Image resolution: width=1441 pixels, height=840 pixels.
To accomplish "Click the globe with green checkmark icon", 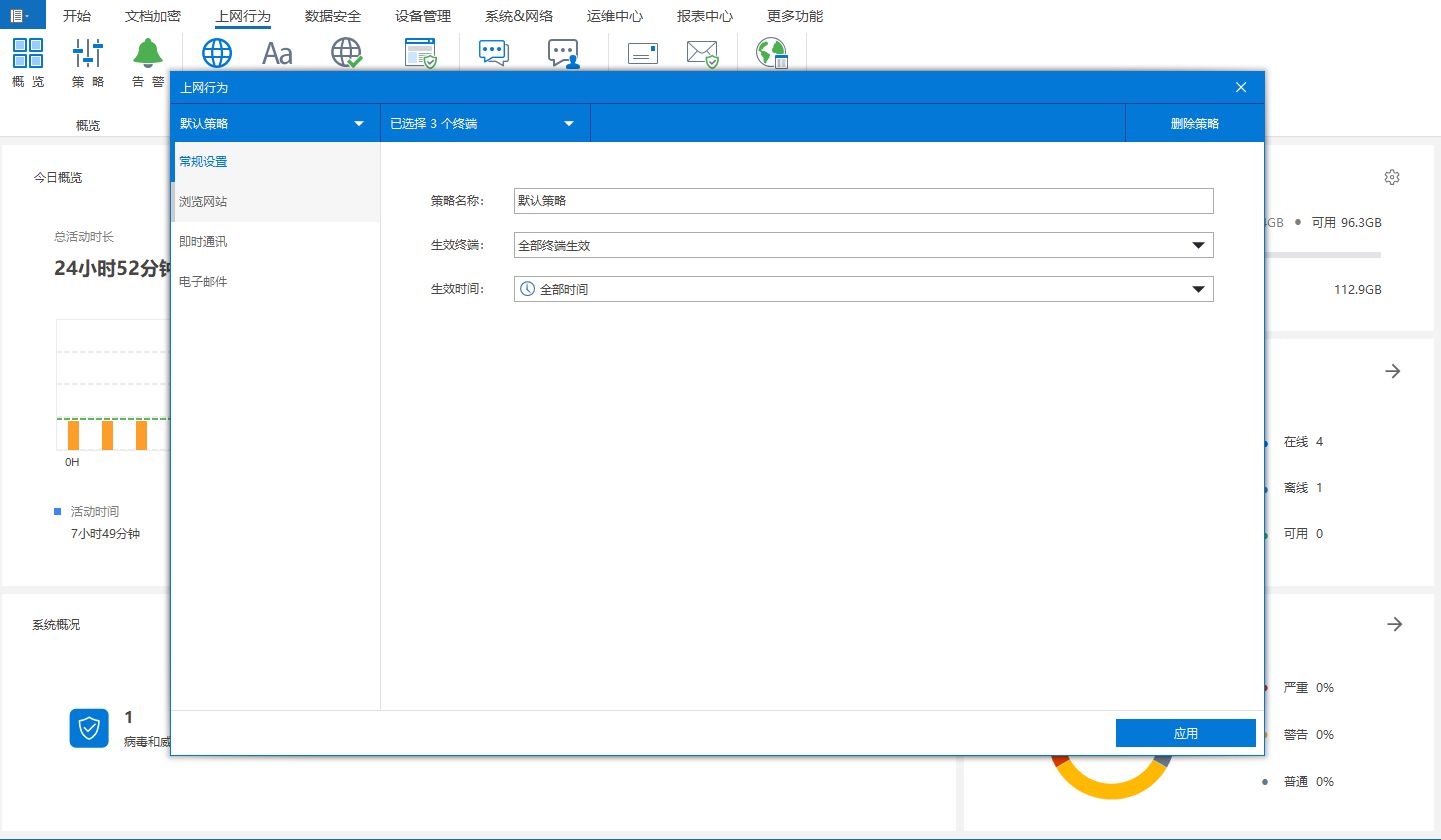I will tap(347, 53).
